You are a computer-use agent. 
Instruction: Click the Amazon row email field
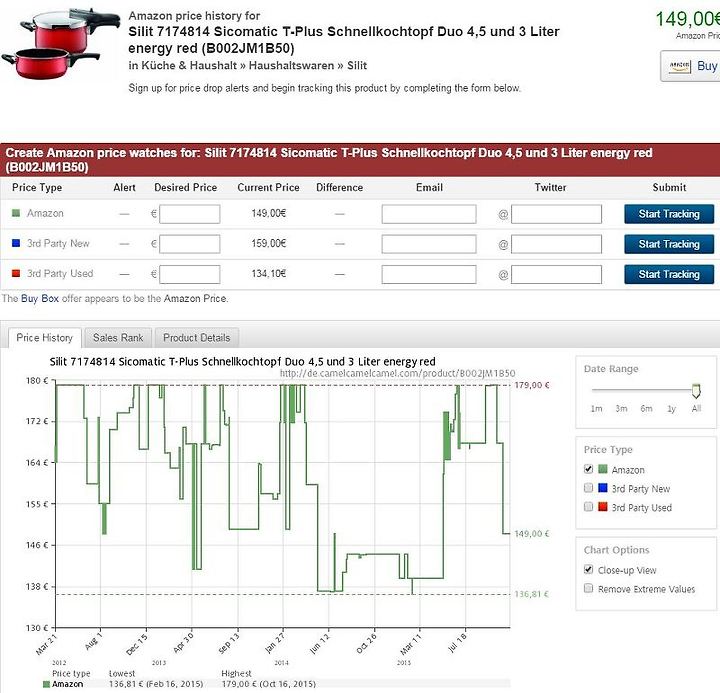click(429, 214)
